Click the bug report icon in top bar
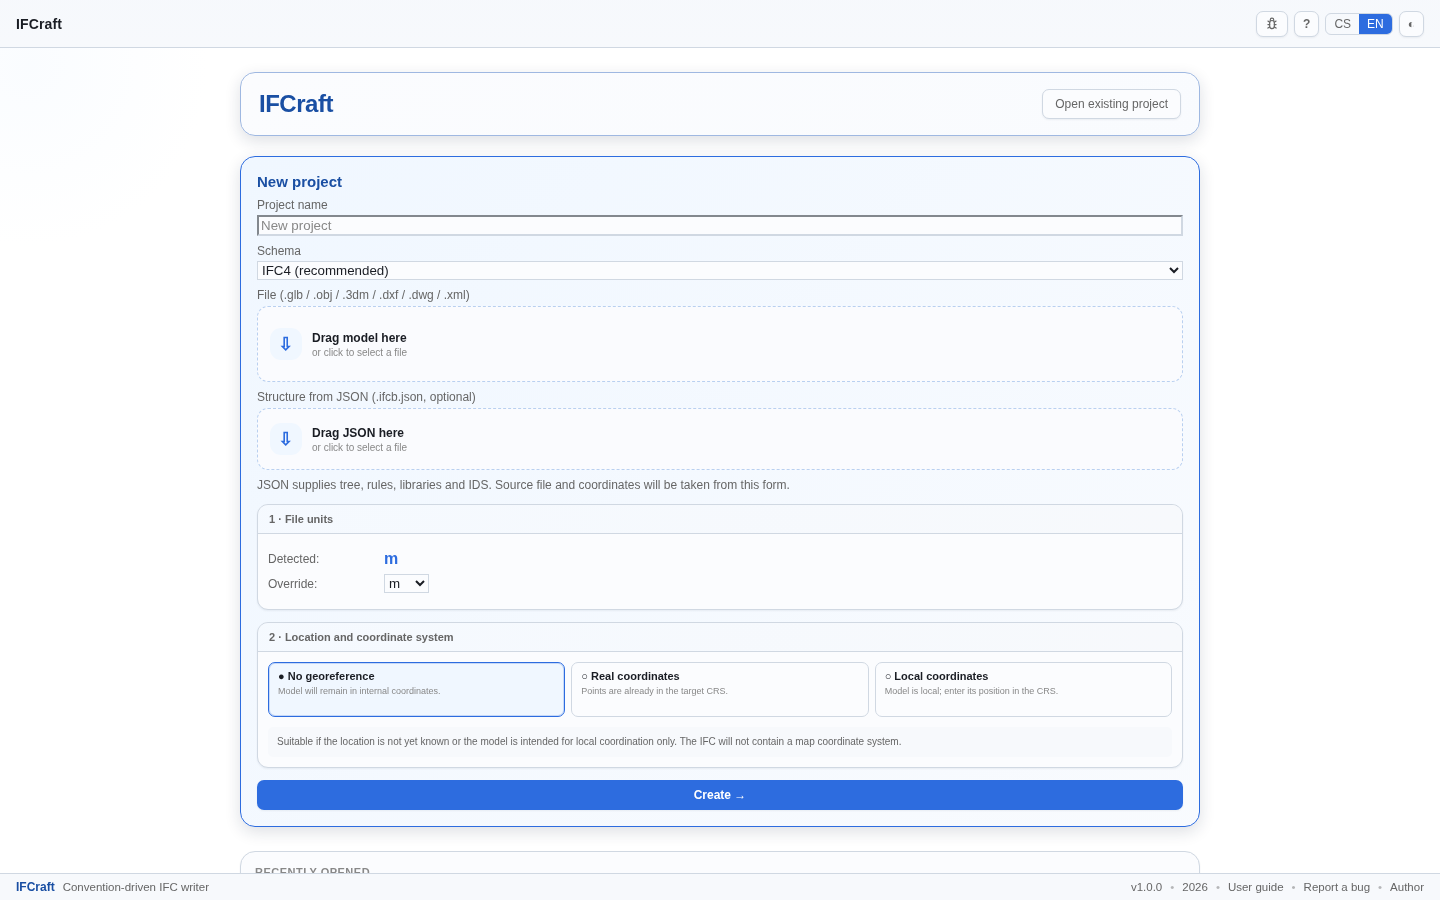 click(x=1272, y=24)
